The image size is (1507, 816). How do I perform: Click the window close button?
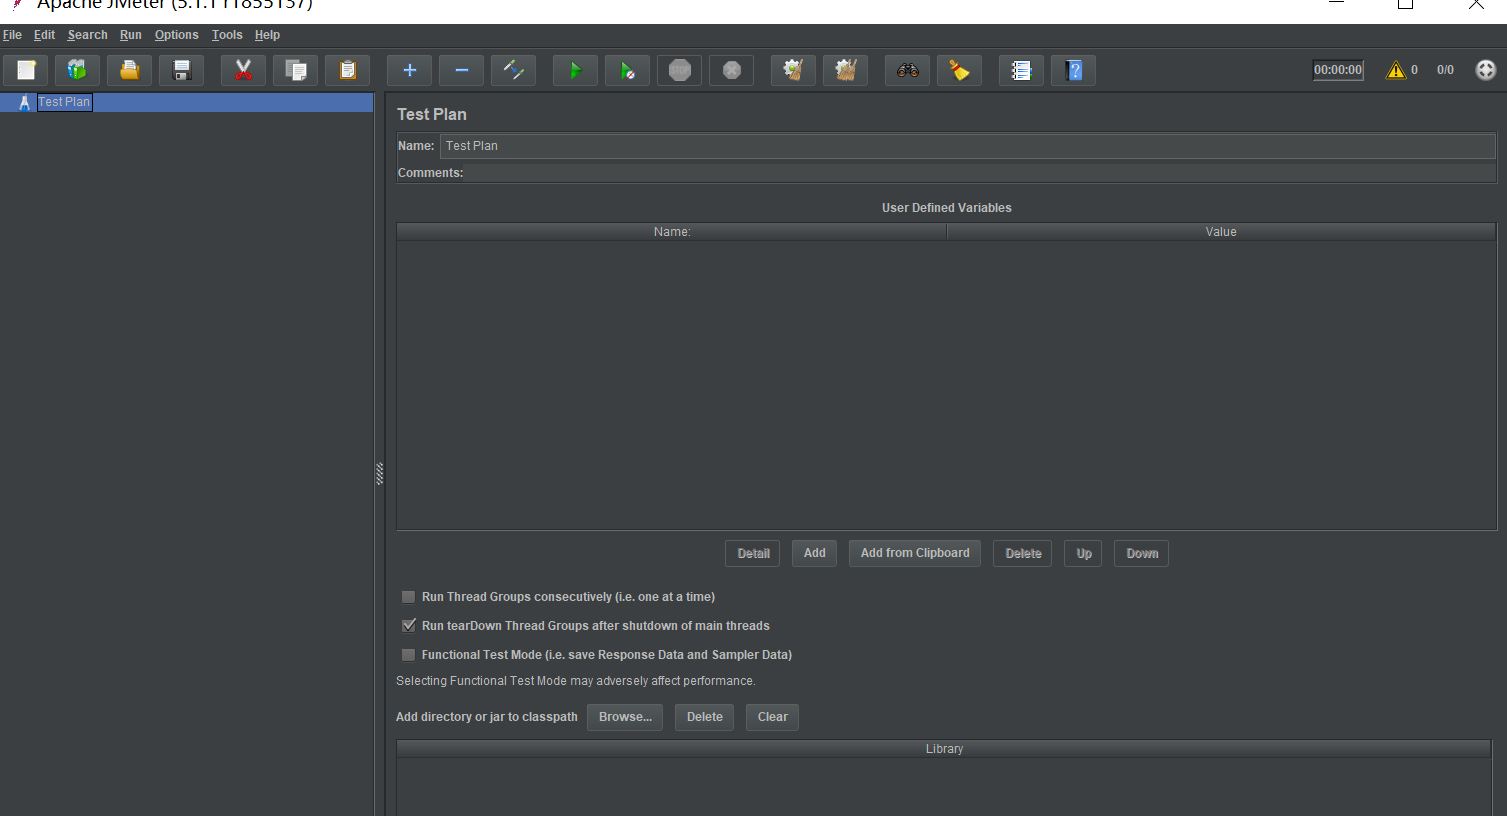(1476, 4)
